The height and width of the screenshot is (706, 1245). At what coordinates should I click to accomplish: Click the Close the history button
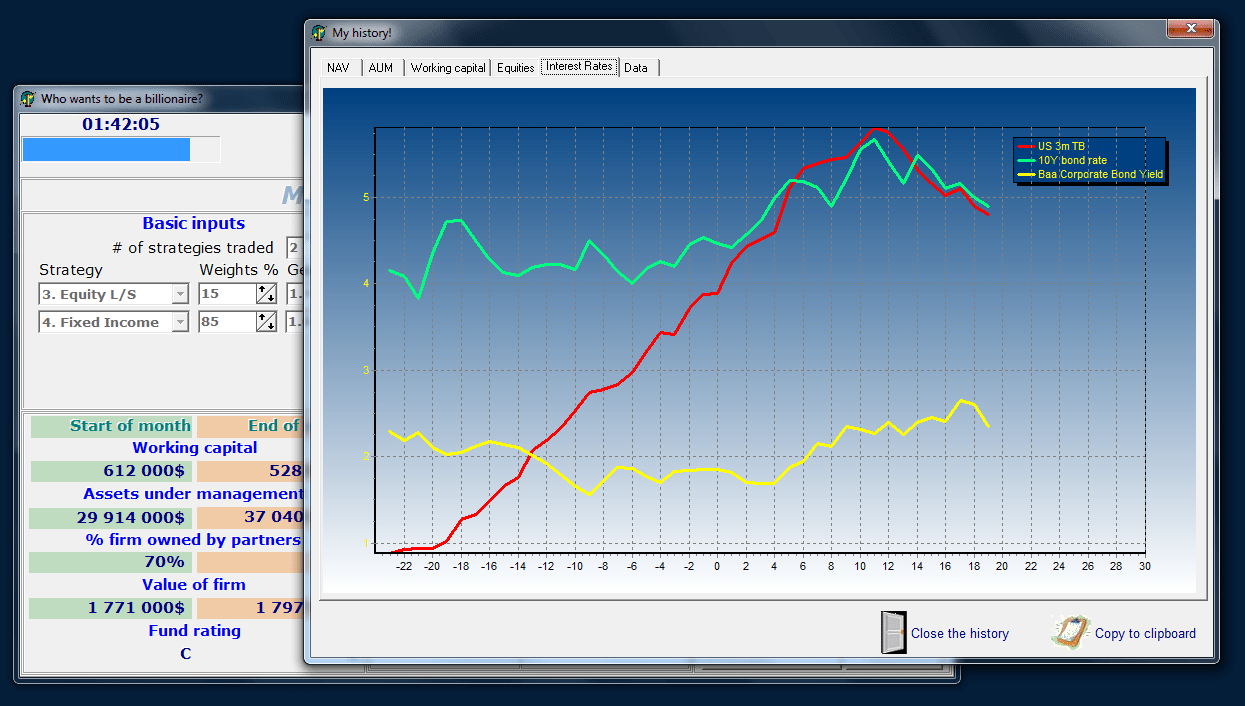(958, 632)
